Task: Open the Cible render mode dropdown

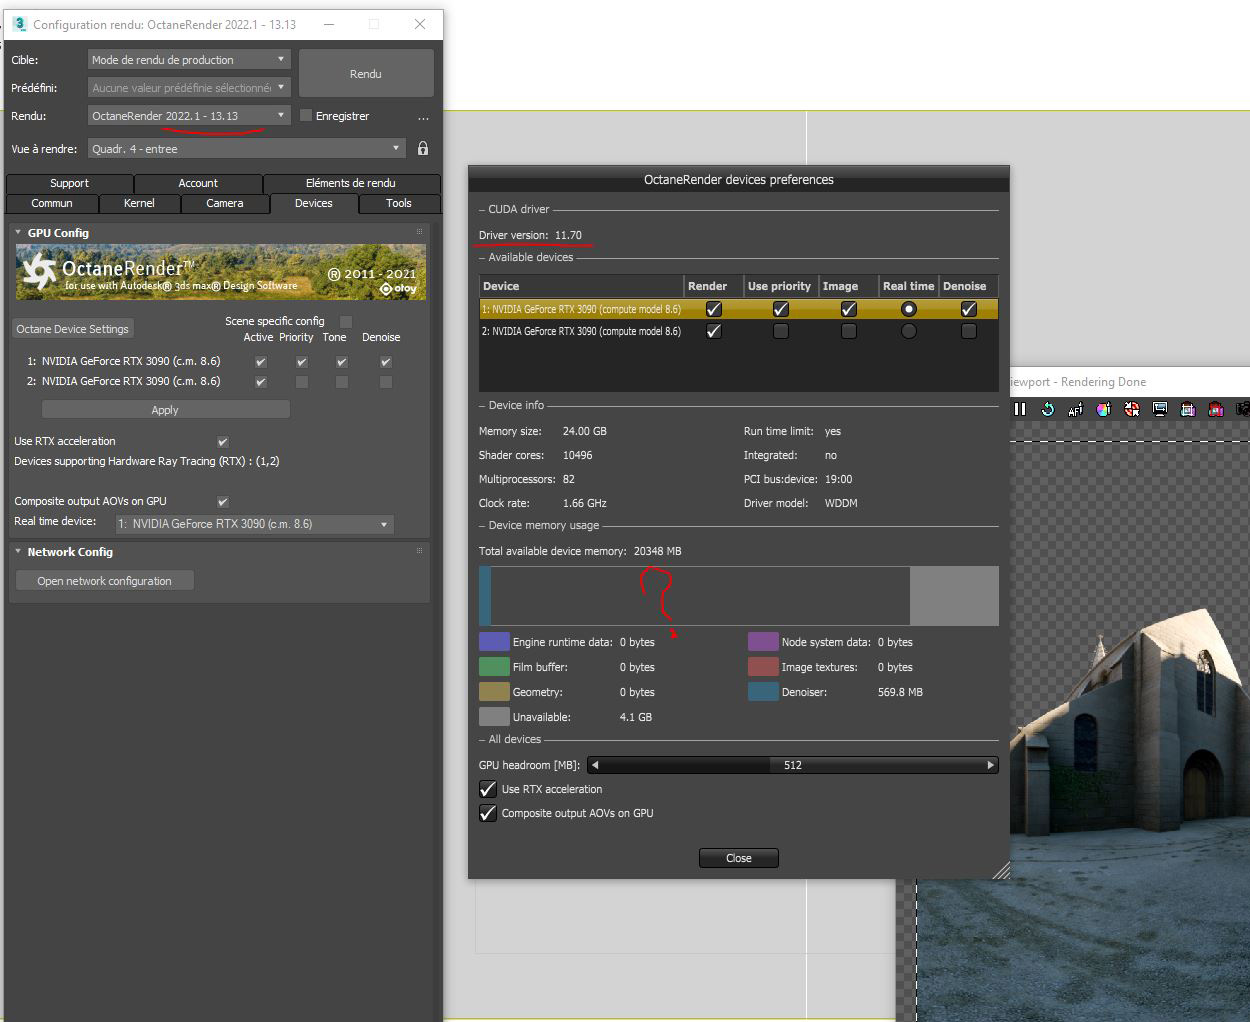Action: click(x=189, y=60)
